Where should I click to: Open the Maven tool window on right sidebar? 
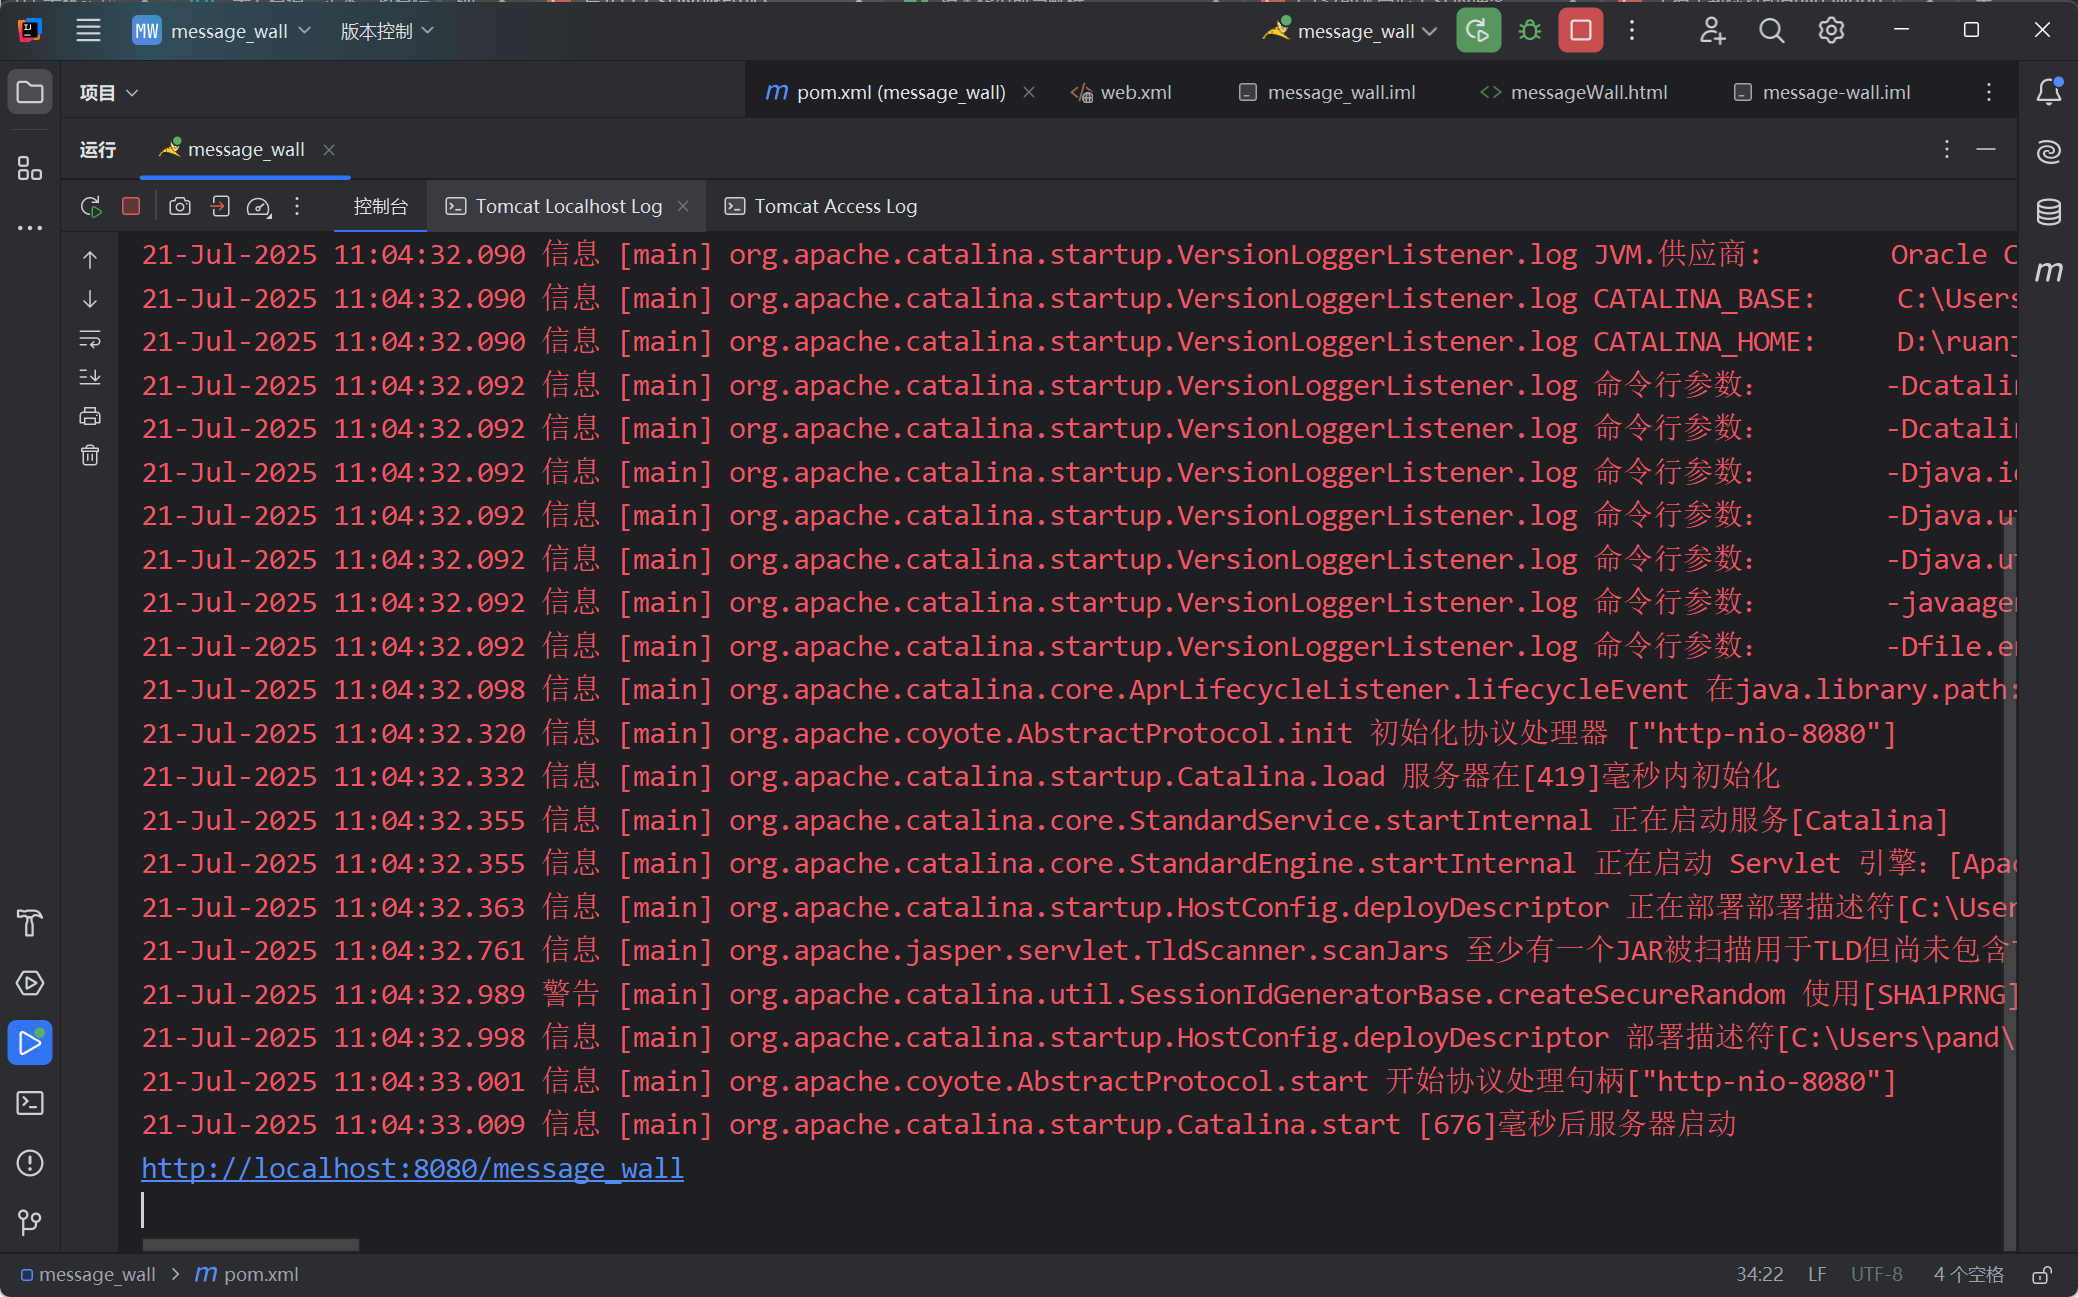click(x=2048, y=271)
